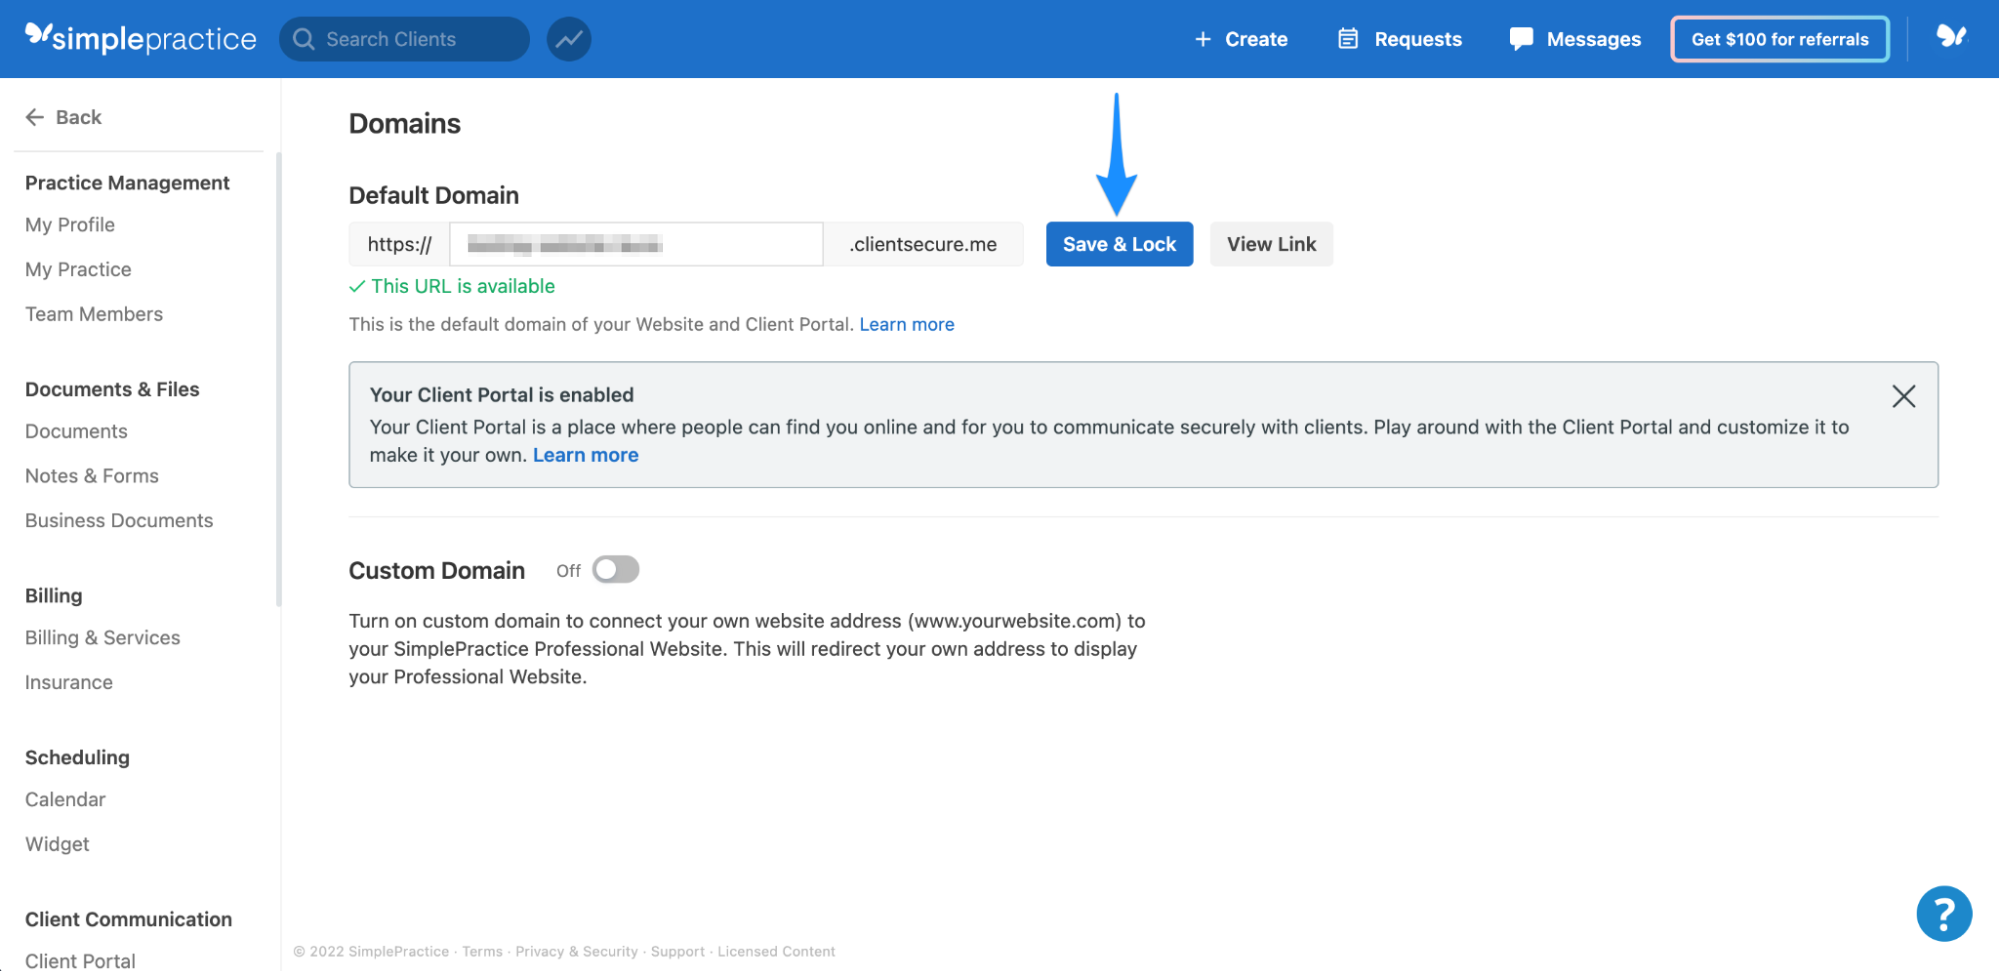Open Billing & Services
Screen dimensions: 1999x972
[x=103, y=638]
